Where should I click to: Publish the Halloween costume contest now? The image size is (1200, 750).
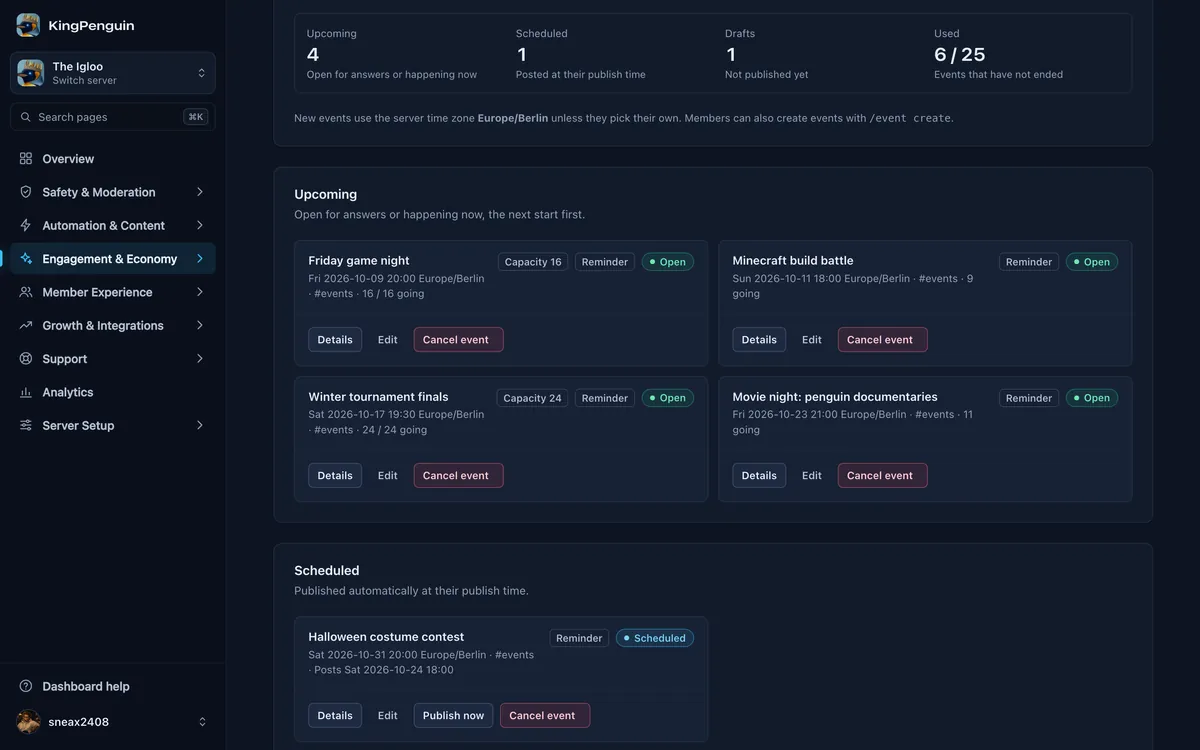pyautogui.click(x=453, y=716)
